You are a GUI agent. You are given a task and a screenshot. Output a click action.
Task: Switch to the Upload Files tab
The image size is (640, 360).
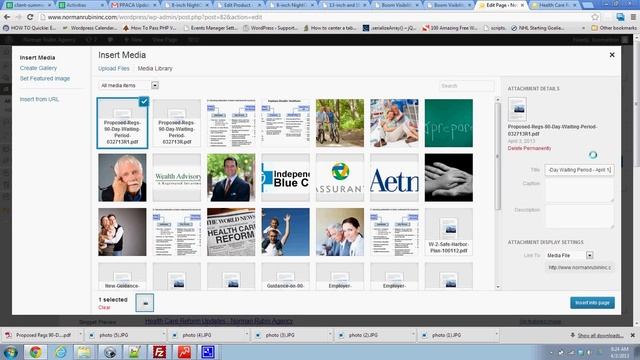114,69
